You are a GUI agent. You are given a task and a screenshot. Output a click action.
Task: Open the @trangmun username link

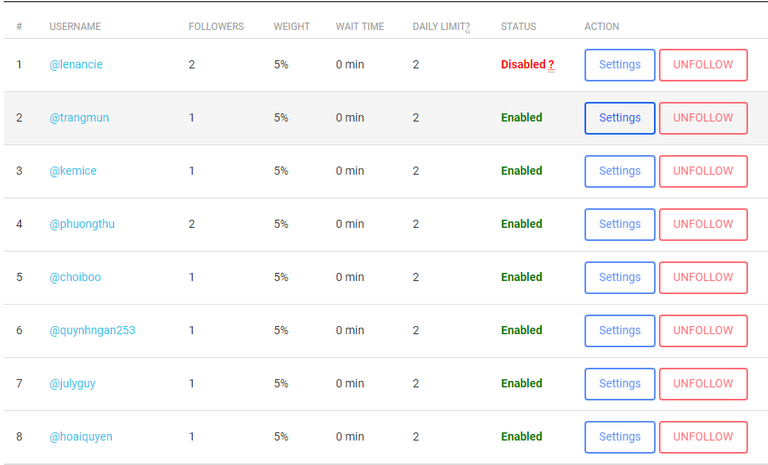(79, 118)
